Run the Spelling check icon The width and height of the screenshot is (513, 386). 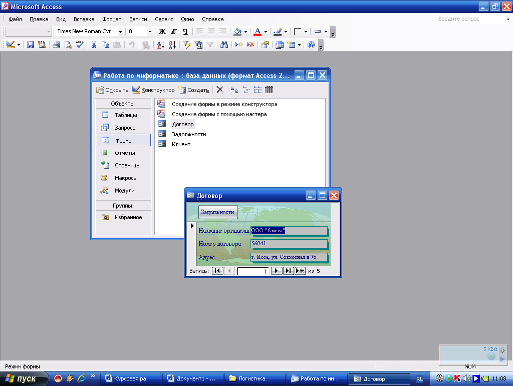[x=80, y=44]
